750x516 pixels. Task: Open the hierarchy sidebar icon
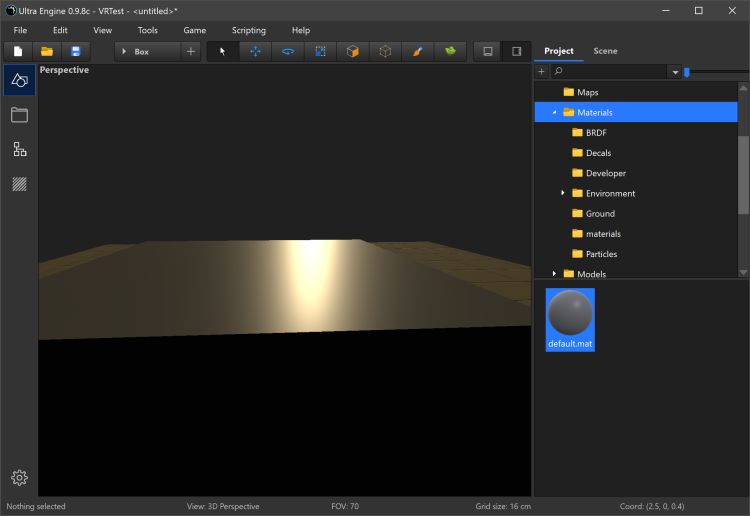click(x=19, y=149)
